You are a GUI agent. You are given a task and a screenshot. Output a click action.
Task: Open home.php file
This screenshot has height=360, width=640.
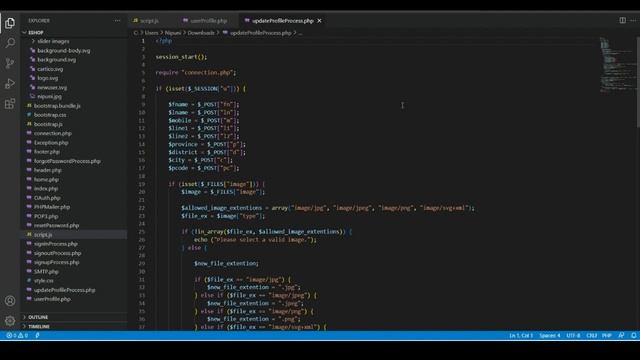click(x=46, y=180)
